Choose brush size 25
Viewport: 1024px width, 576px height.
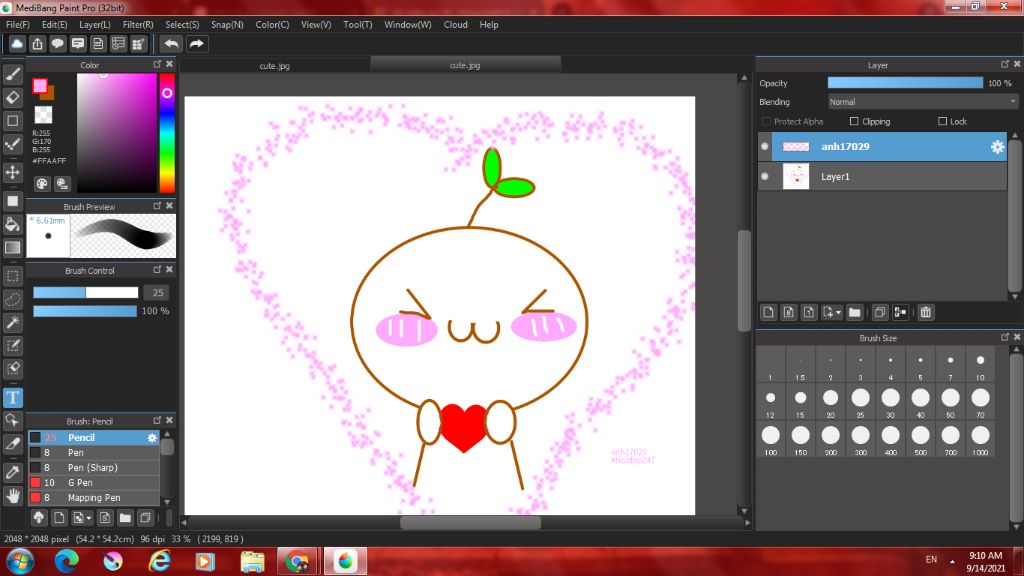[861, 402]
